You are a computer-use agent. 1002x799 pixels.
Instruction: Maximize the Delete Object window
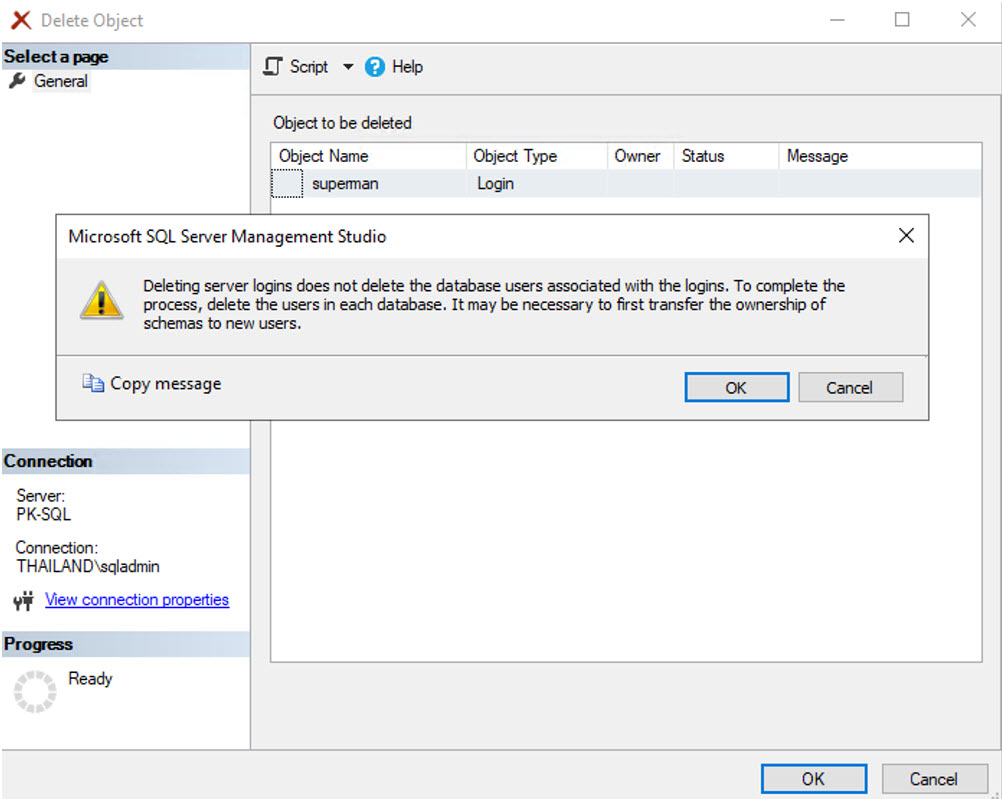pyautogui.click(x=902, y=20)
